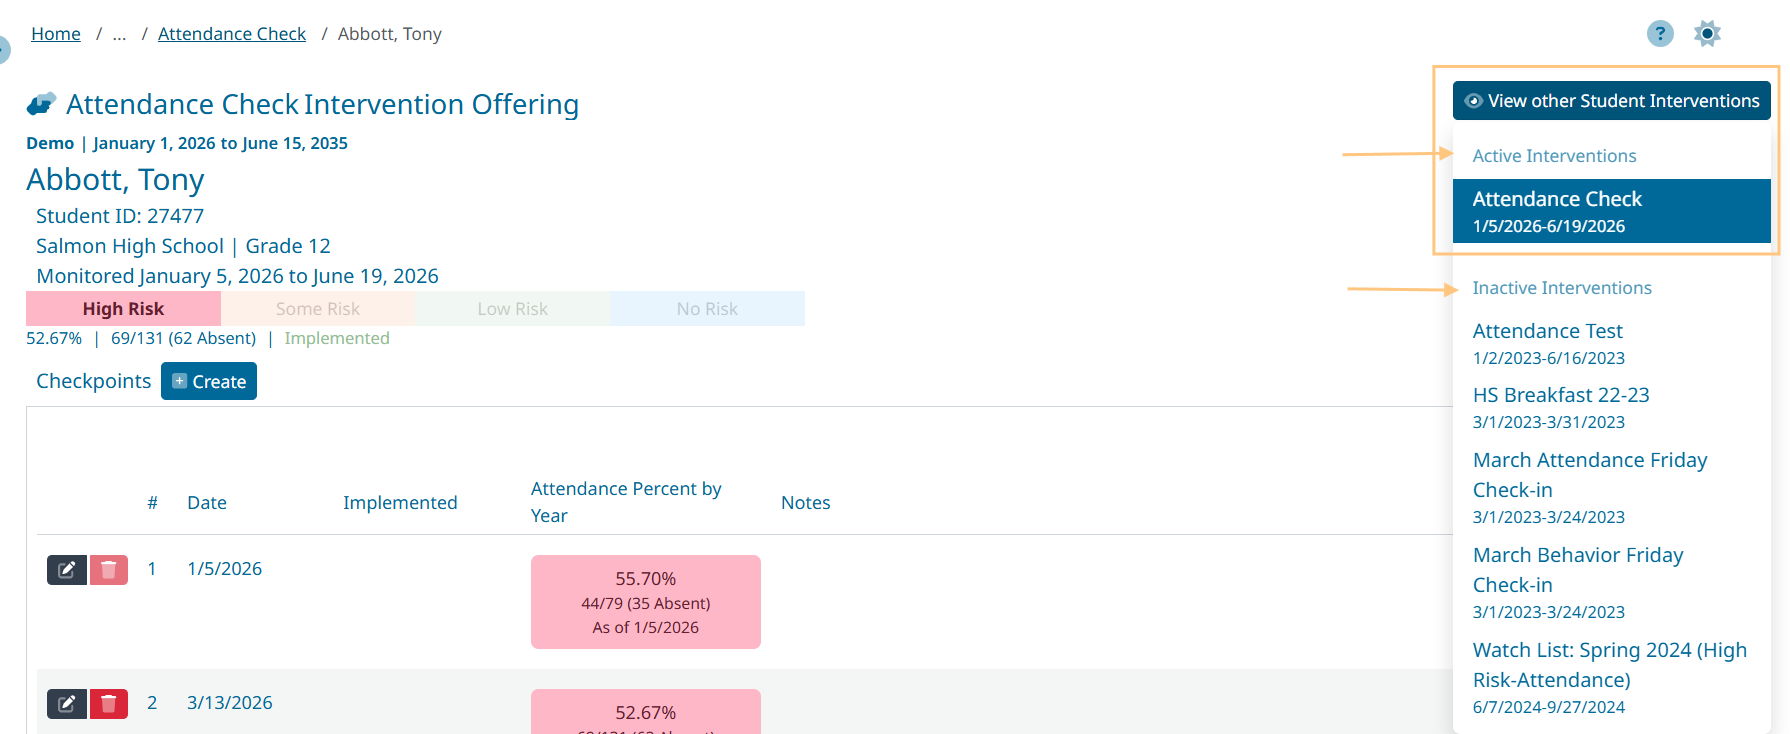1790x734 pixels.
Task: Expand the collapsed sidebar arrow at left edge
Action: [x=4, y=49]
